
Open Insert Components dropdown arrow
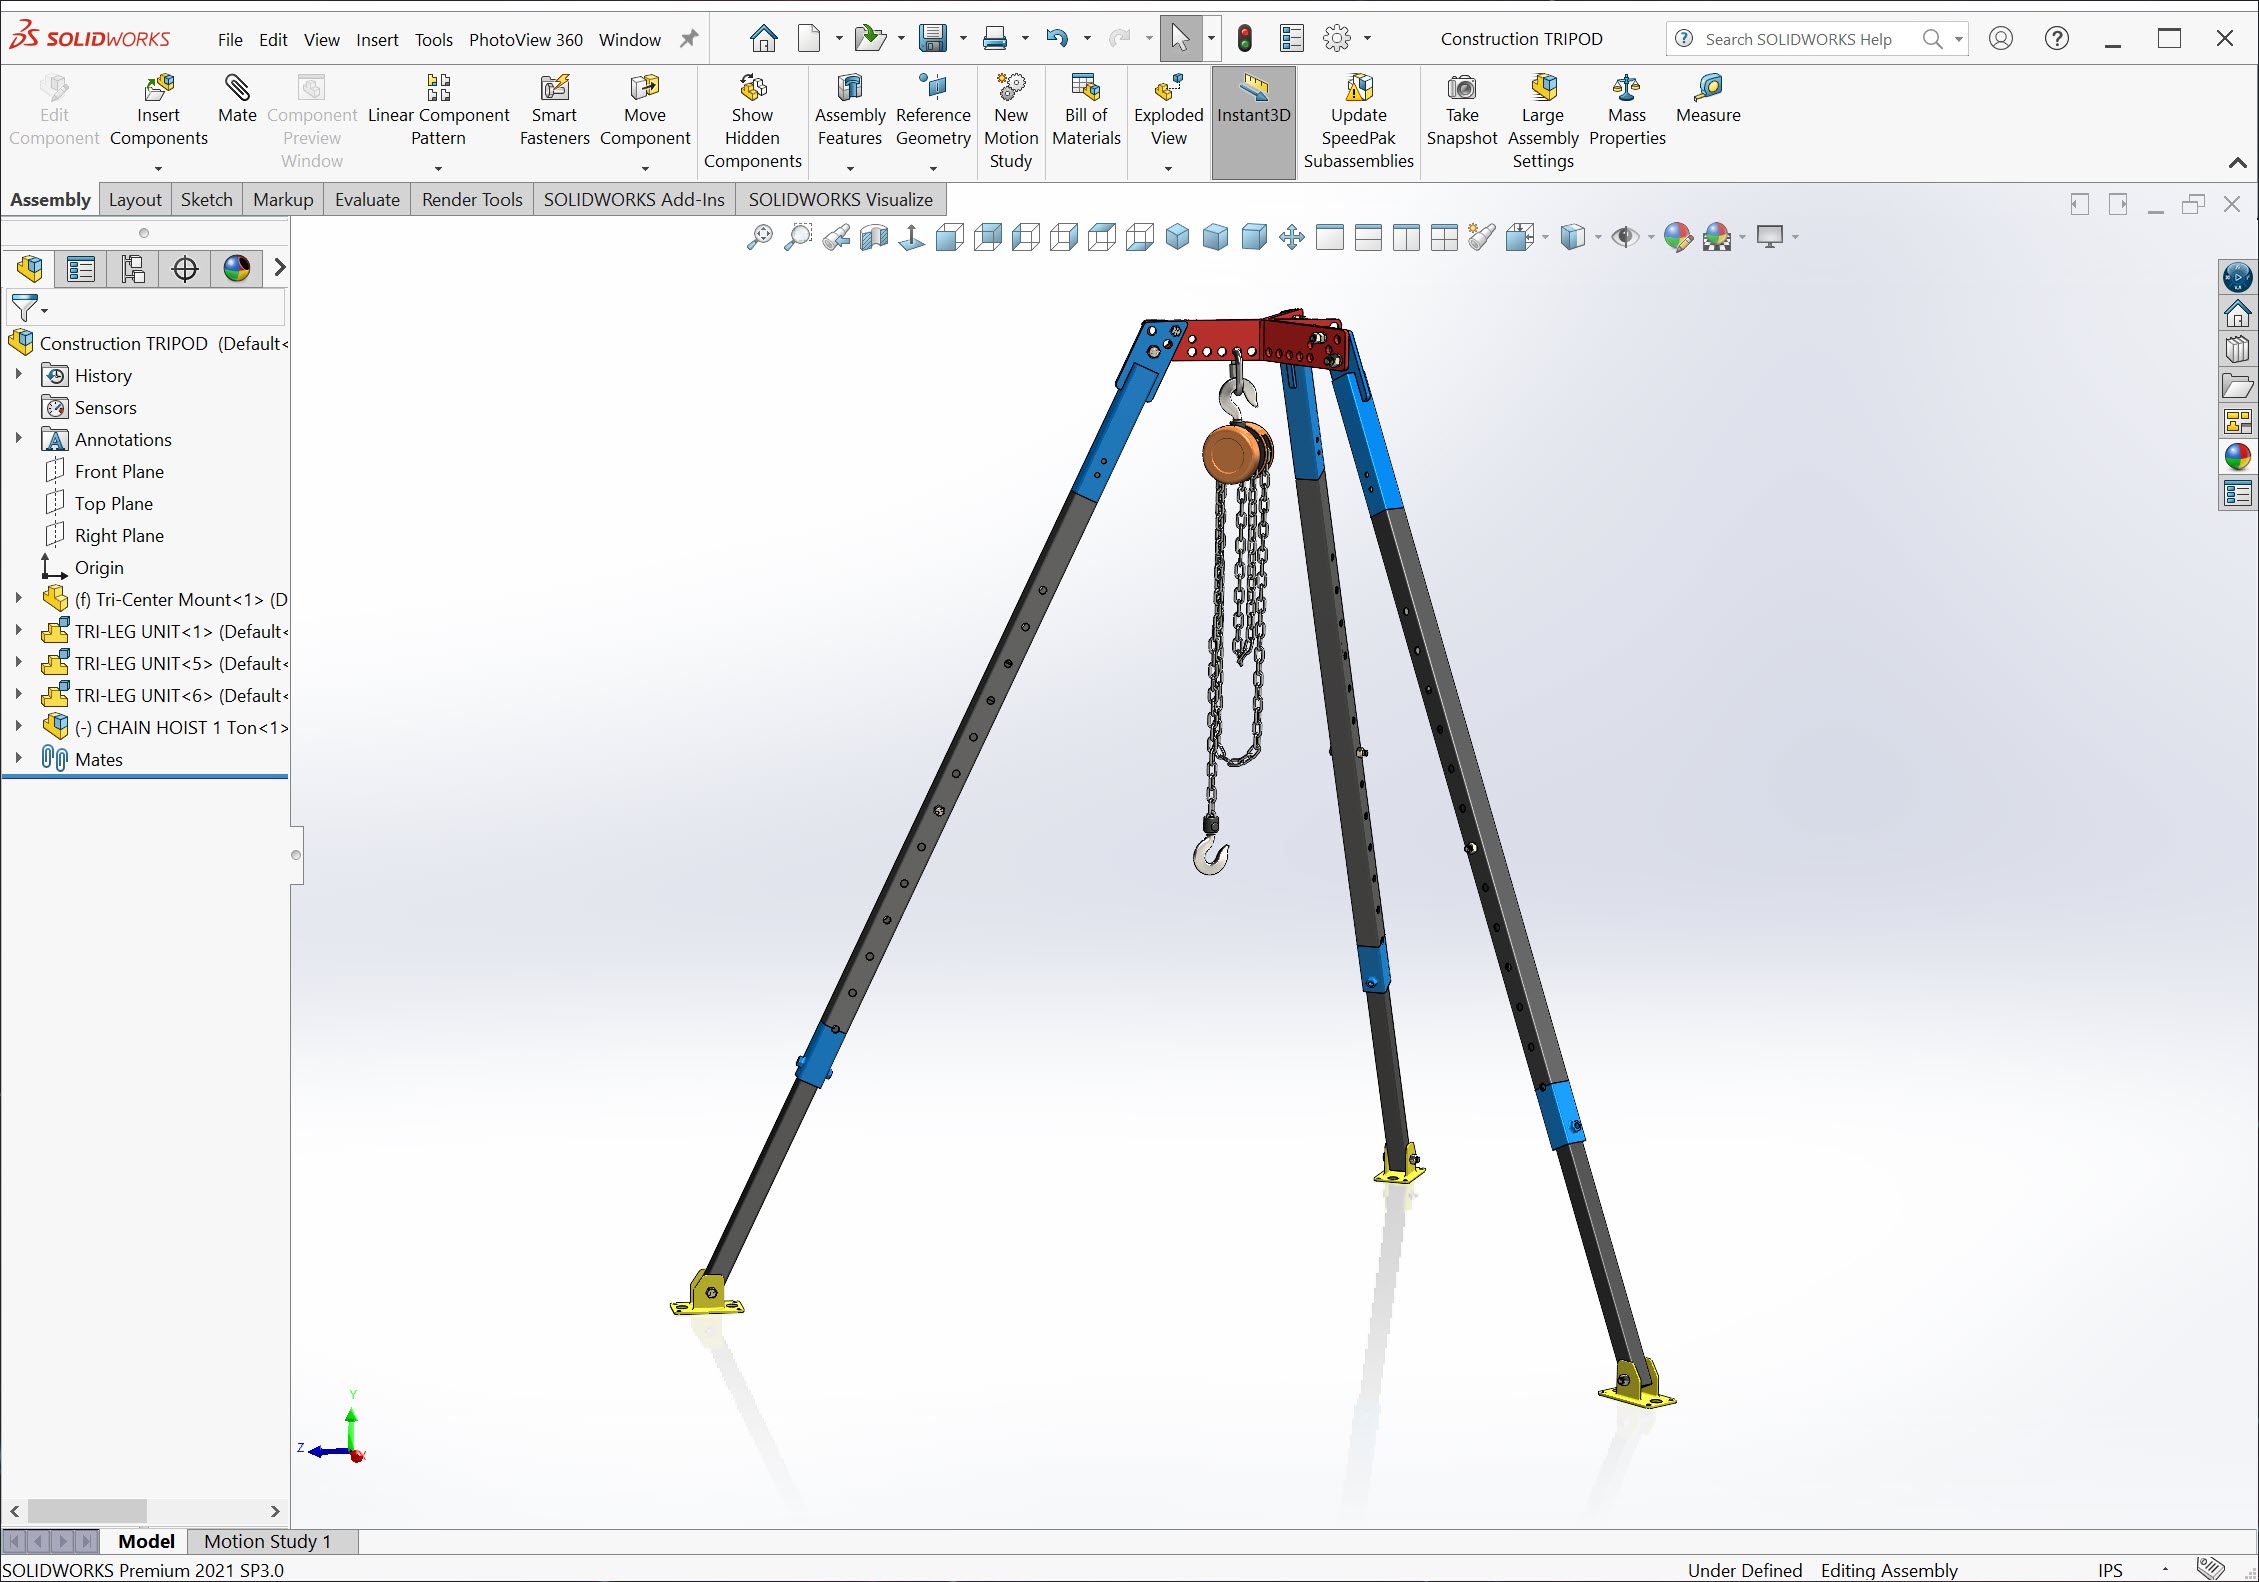[x=158, y=168]
